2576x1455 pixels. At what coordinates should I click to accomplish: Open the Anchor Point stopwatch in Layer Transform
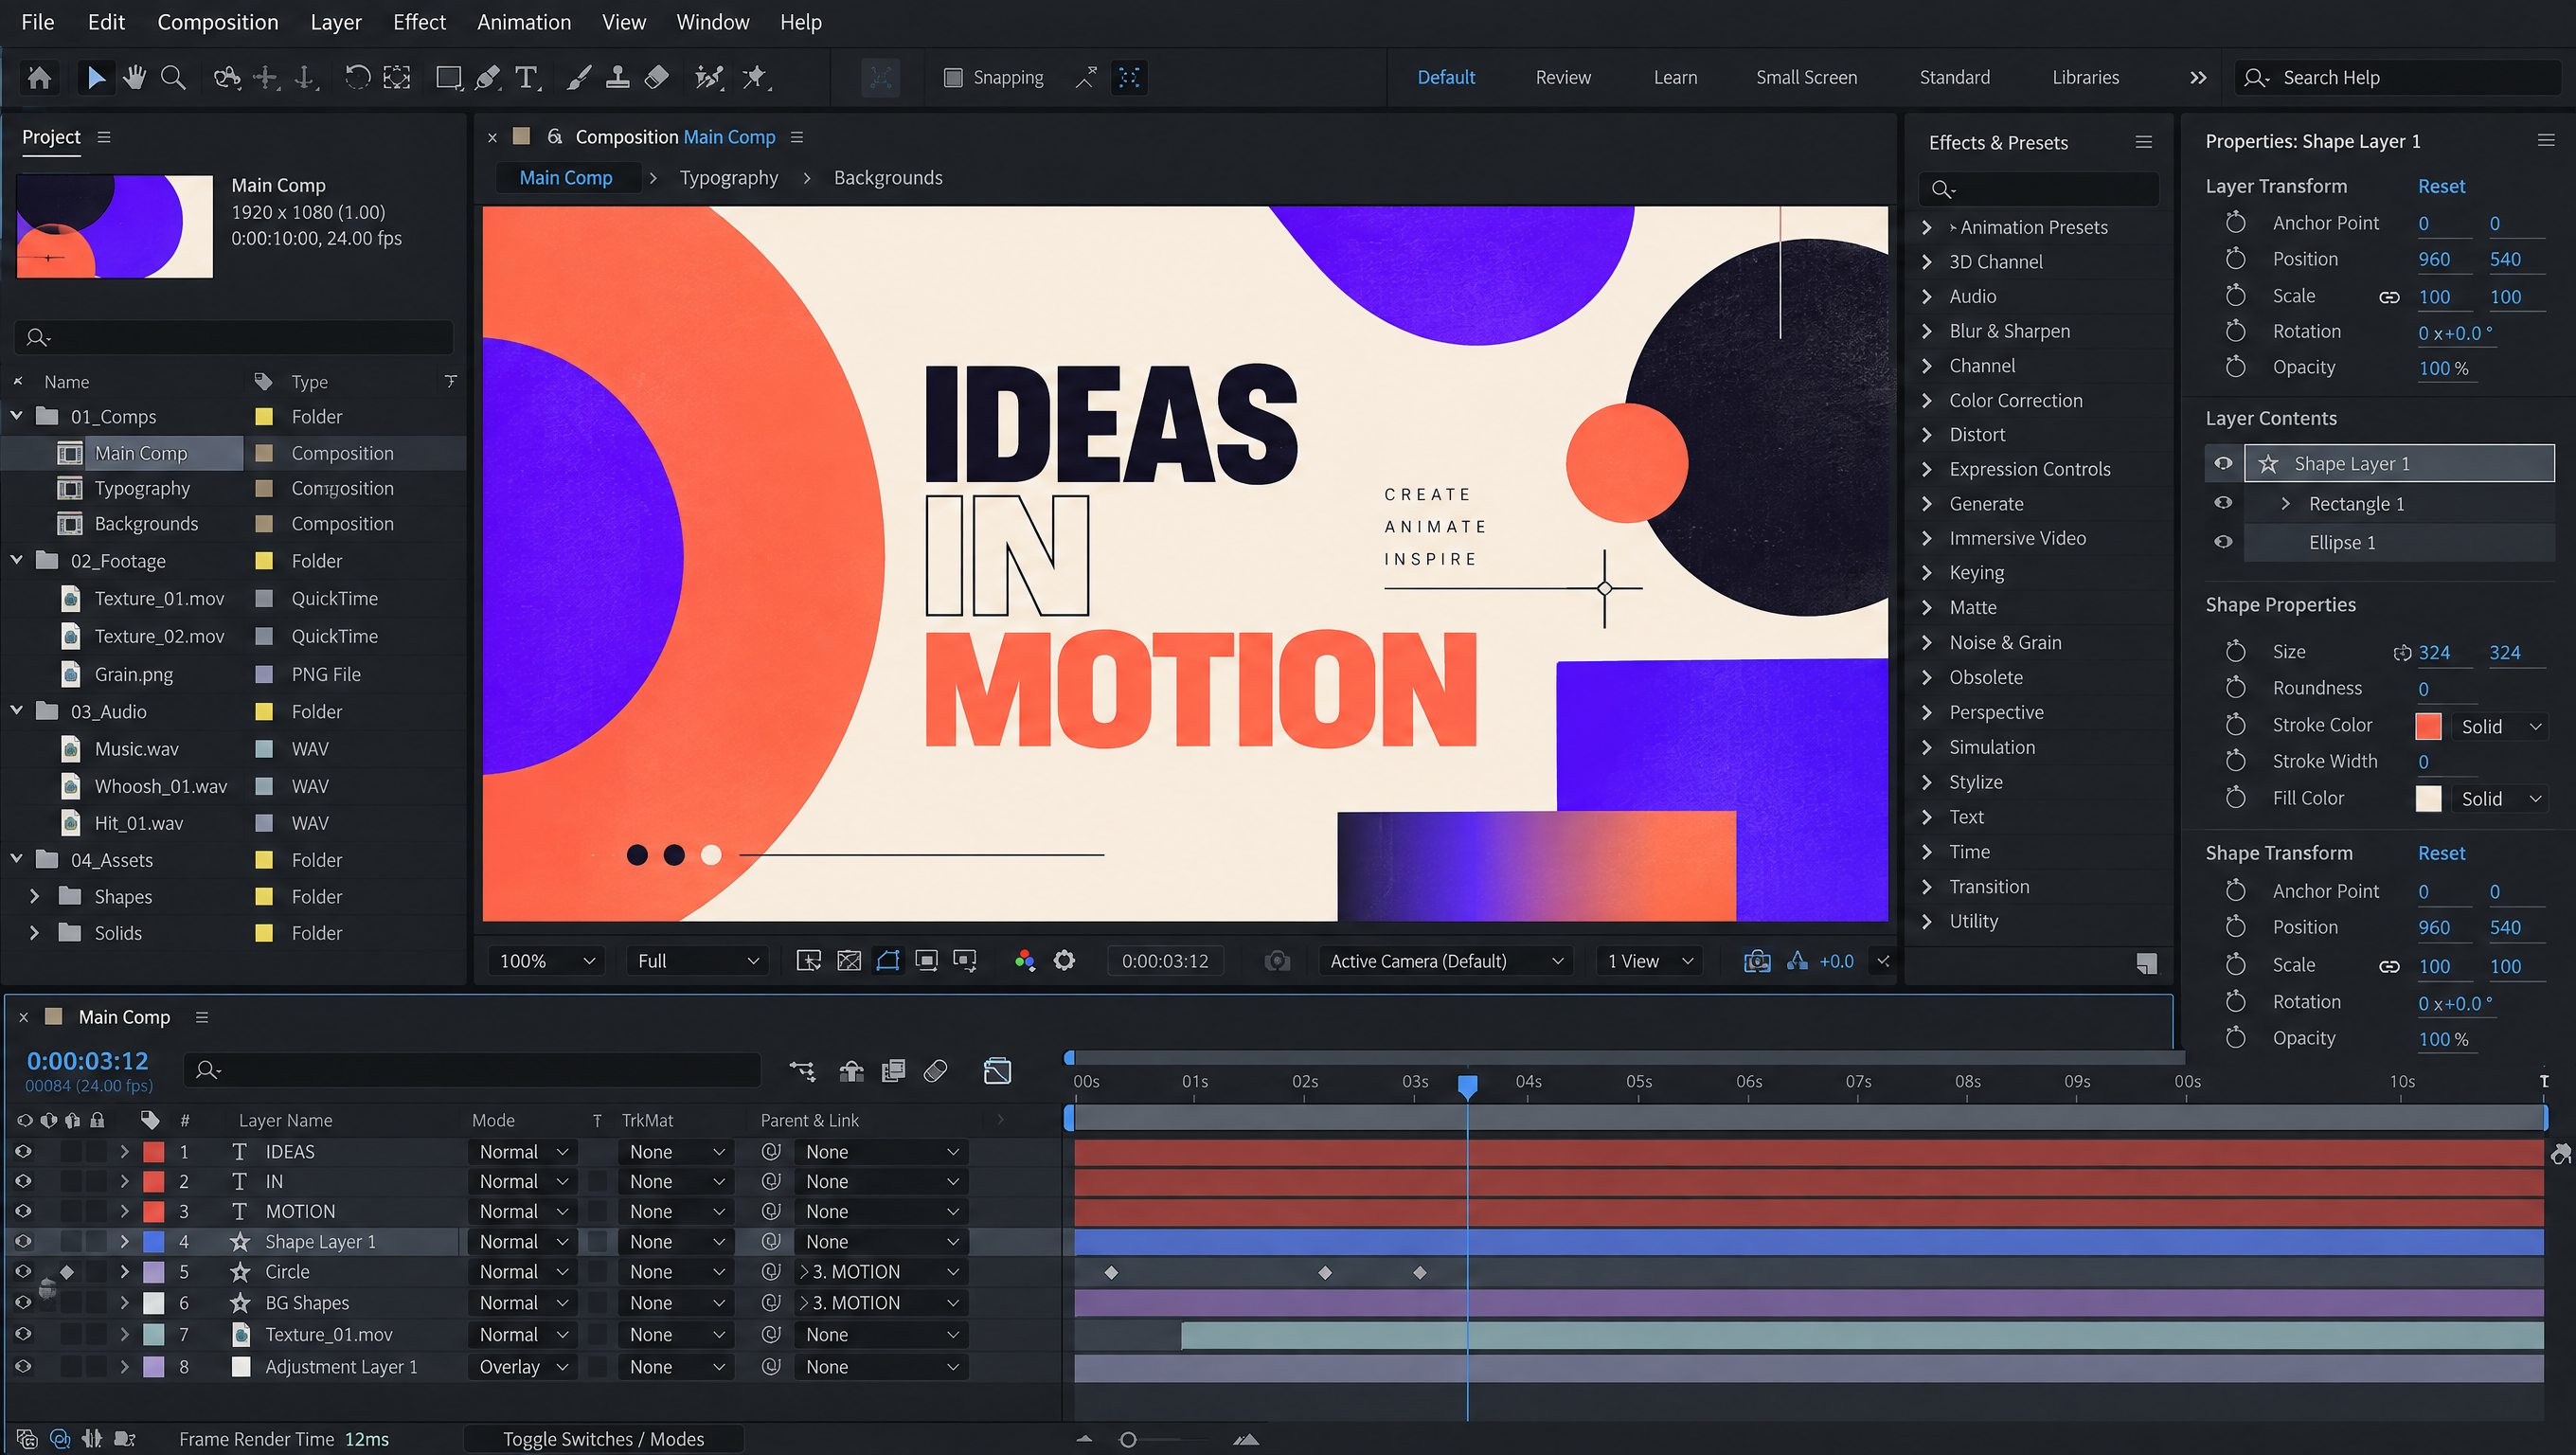coord(2236,223)
